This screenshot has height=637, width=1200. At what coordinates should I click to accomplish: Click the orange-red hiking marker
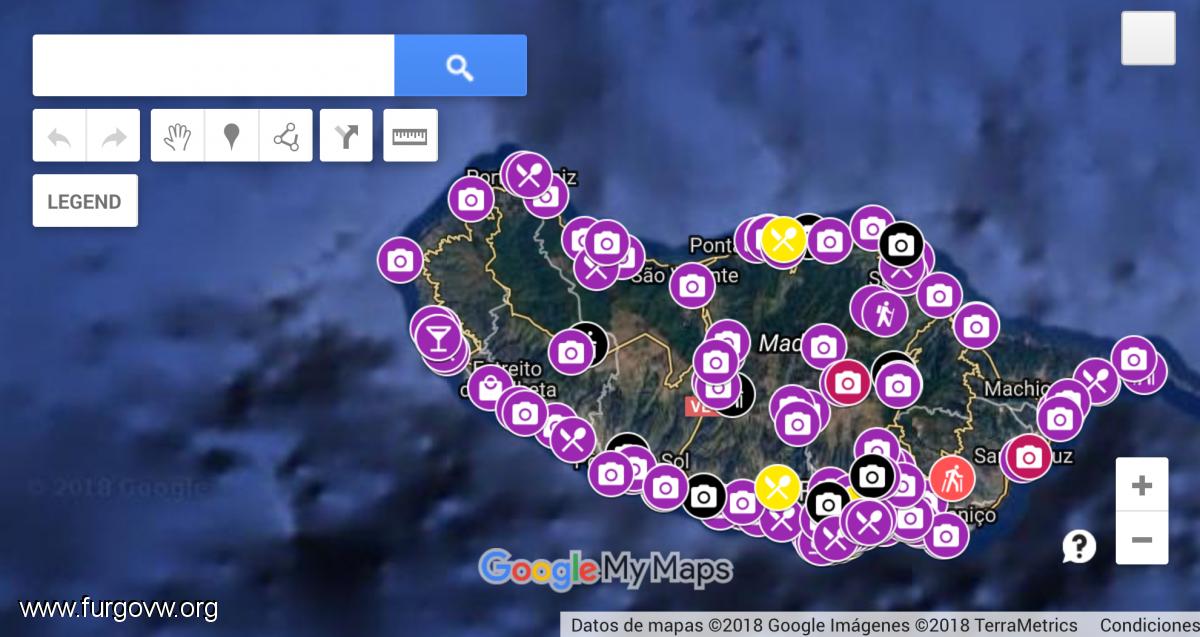tap(952, 478)
